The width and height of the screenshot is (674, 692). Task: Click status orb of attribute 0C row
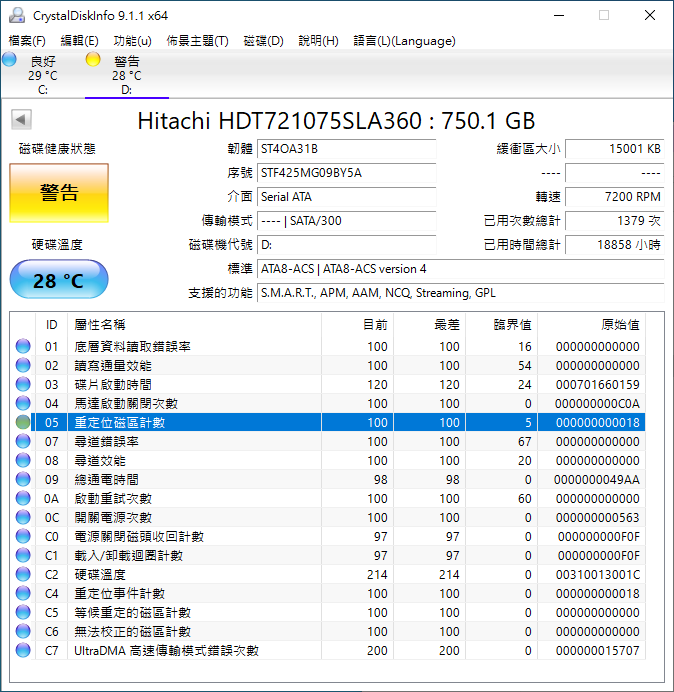(23, 517)
